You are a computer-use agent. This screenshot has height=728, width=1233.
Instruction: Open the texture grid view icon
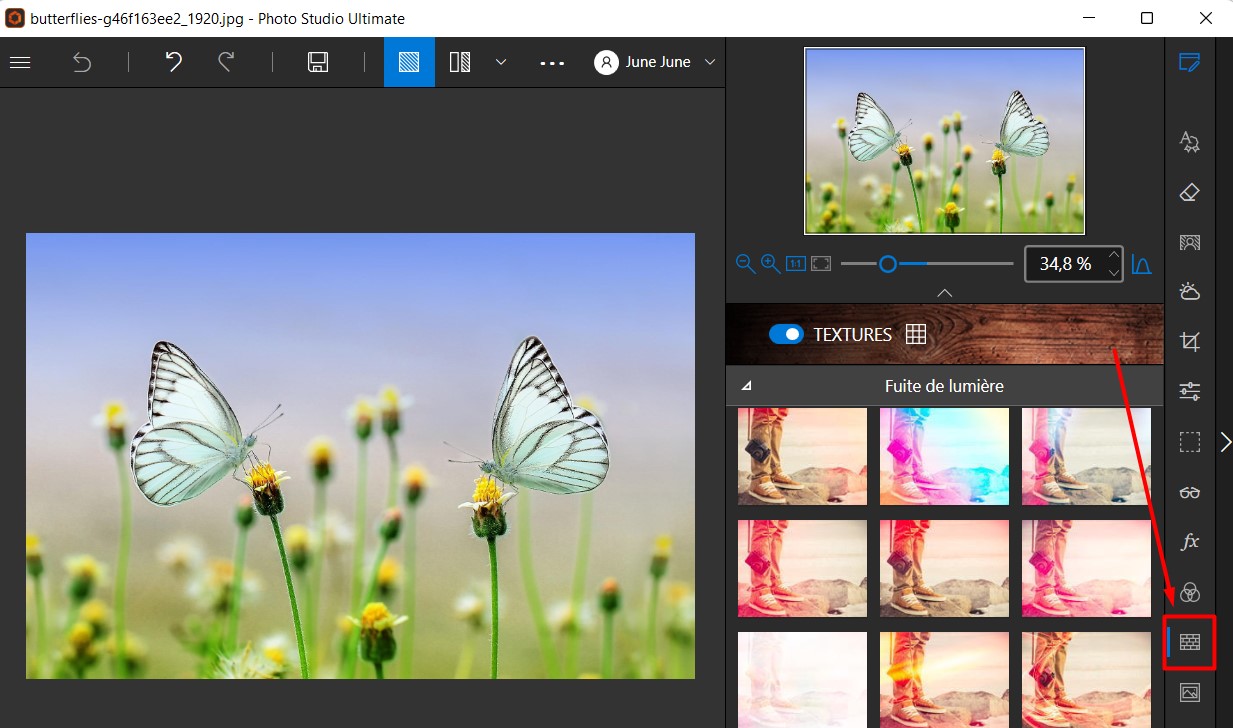(x=915, y=334)
